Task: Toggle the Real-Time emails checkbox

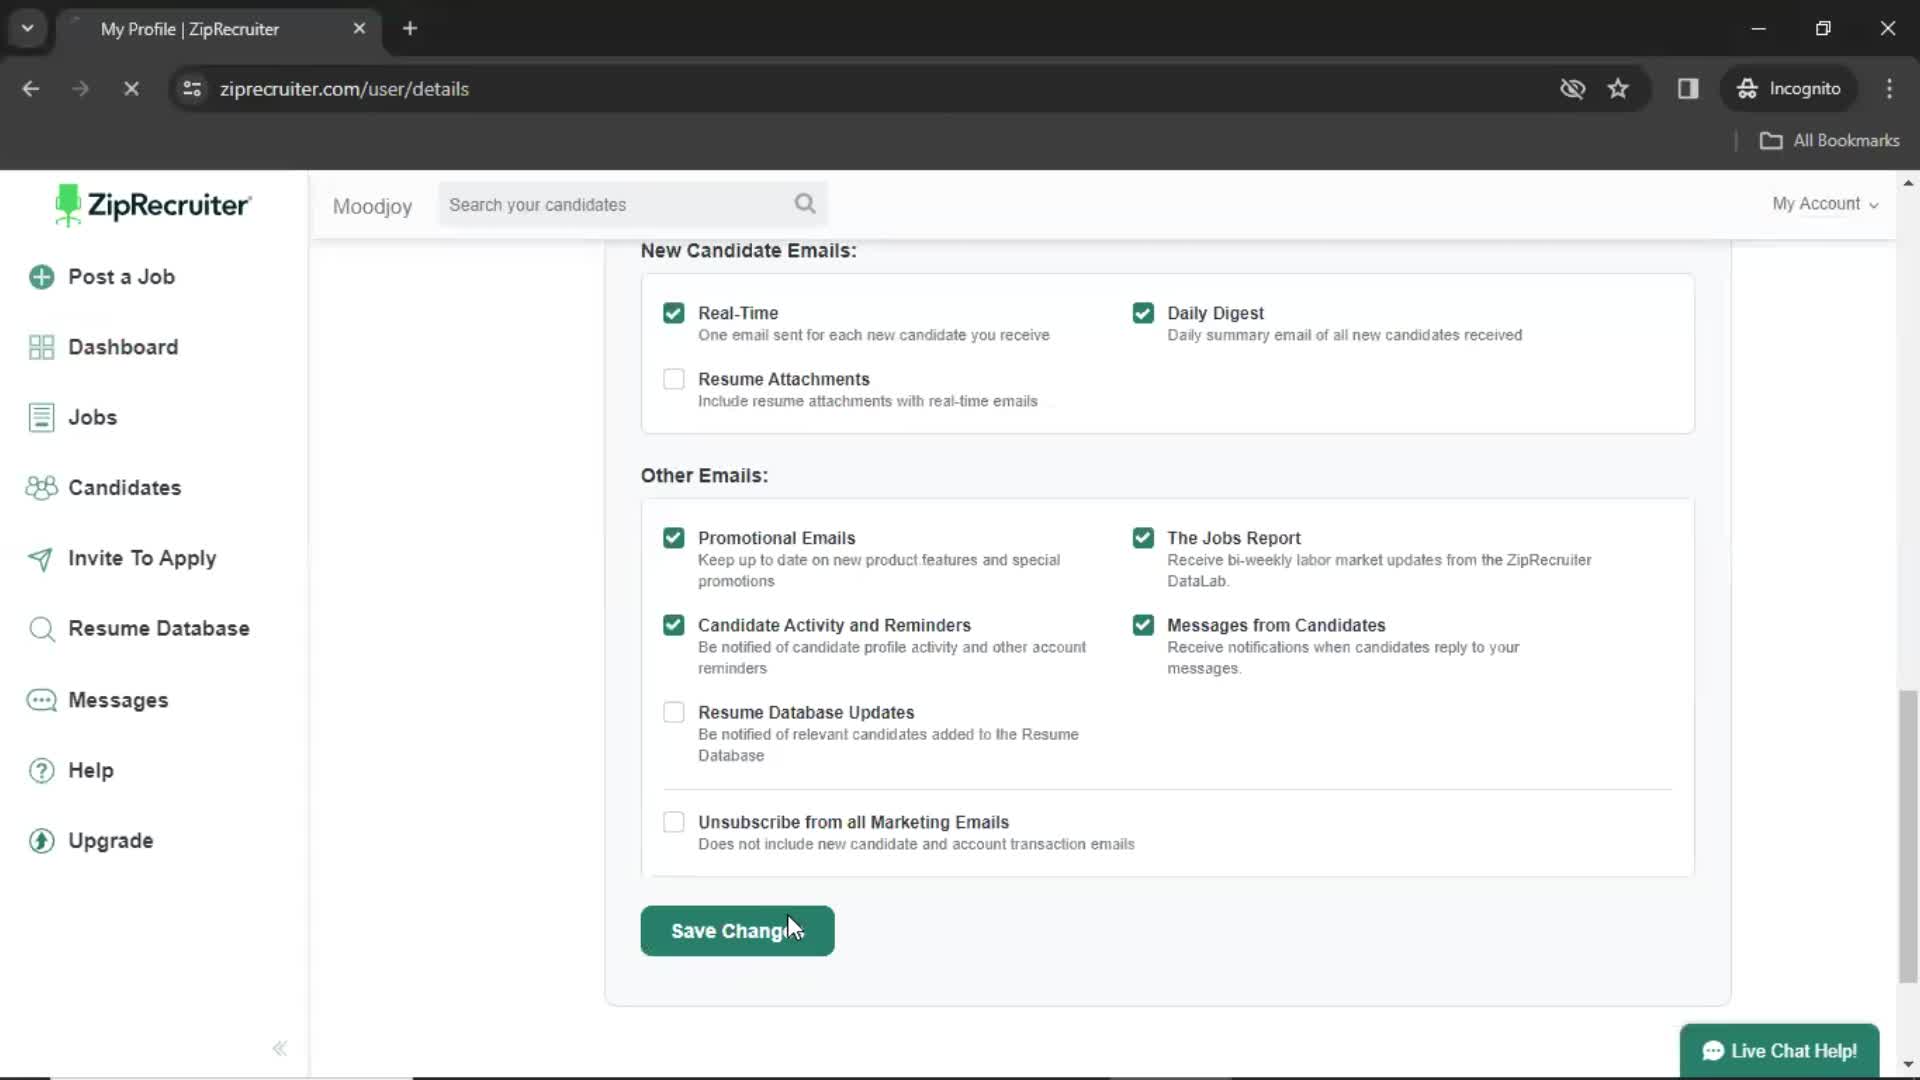Action: click(x=673, y=313)
